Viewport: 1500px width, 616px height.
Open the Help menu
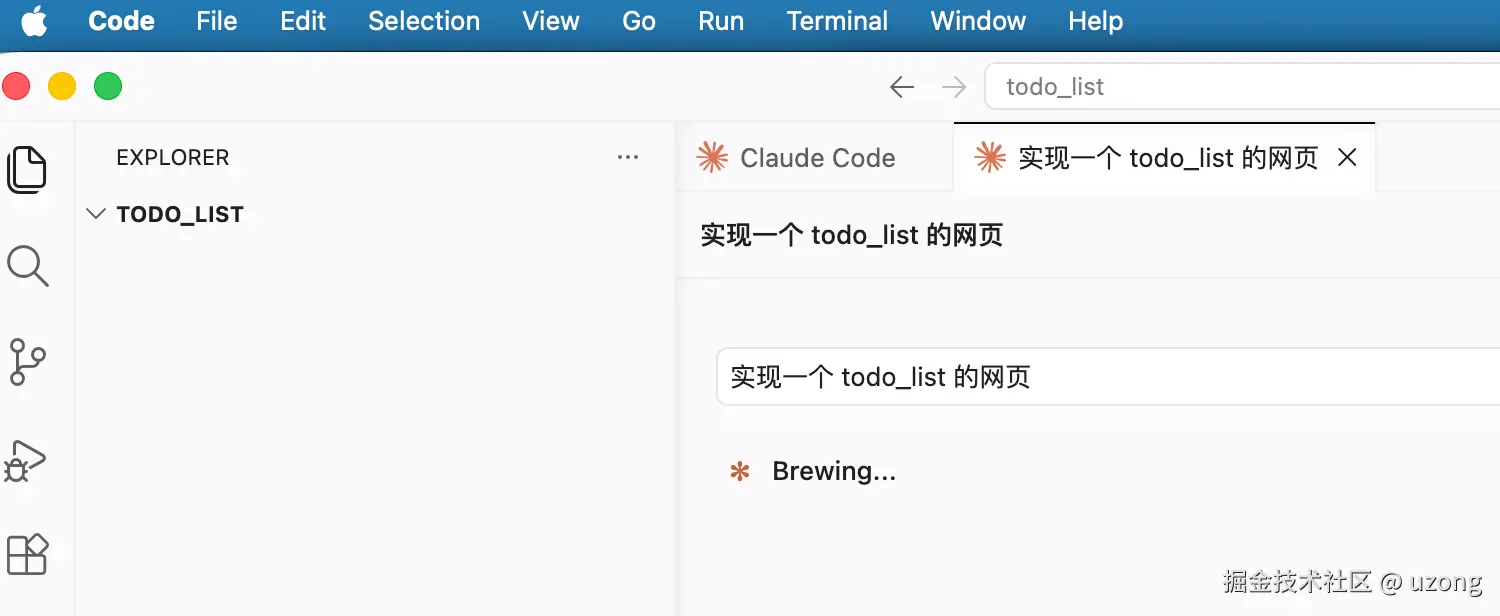pyautogui.click(x=1096, y=21)
